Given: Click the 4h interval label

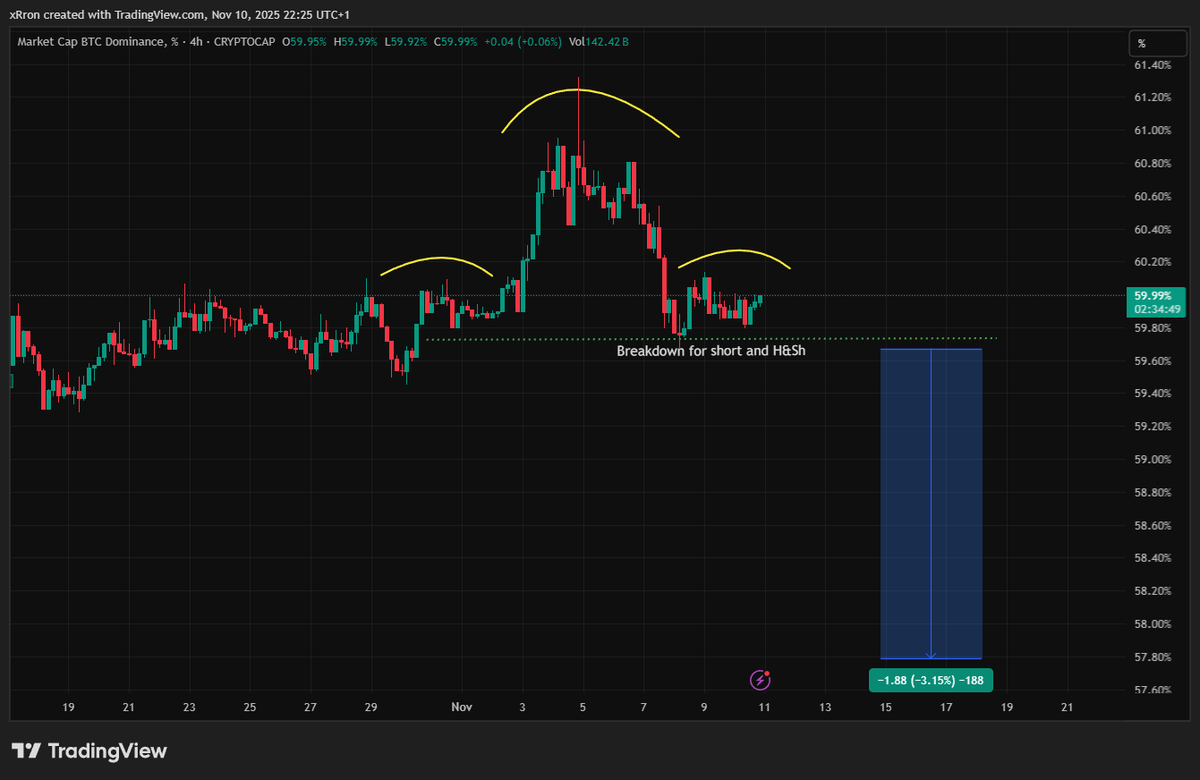Looking at the screenshot, I should click(197, 41).
